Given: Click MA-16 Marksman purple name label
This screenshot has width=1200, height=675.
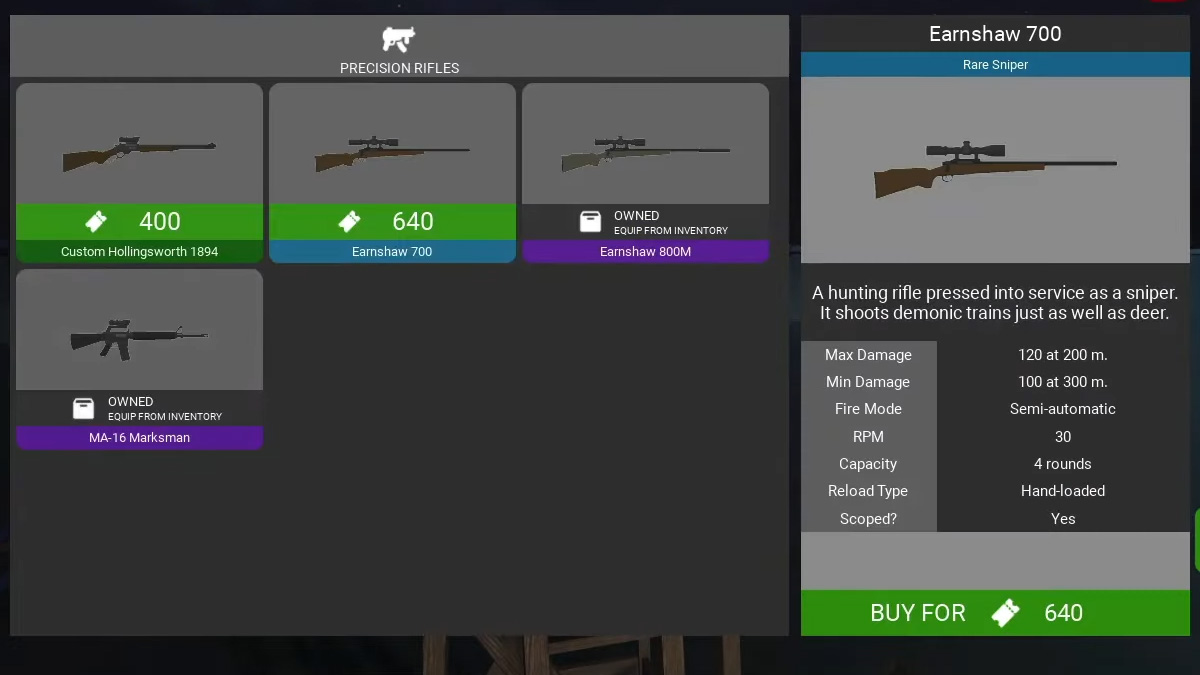Looking at the screenshot, I should pos(140,438).
